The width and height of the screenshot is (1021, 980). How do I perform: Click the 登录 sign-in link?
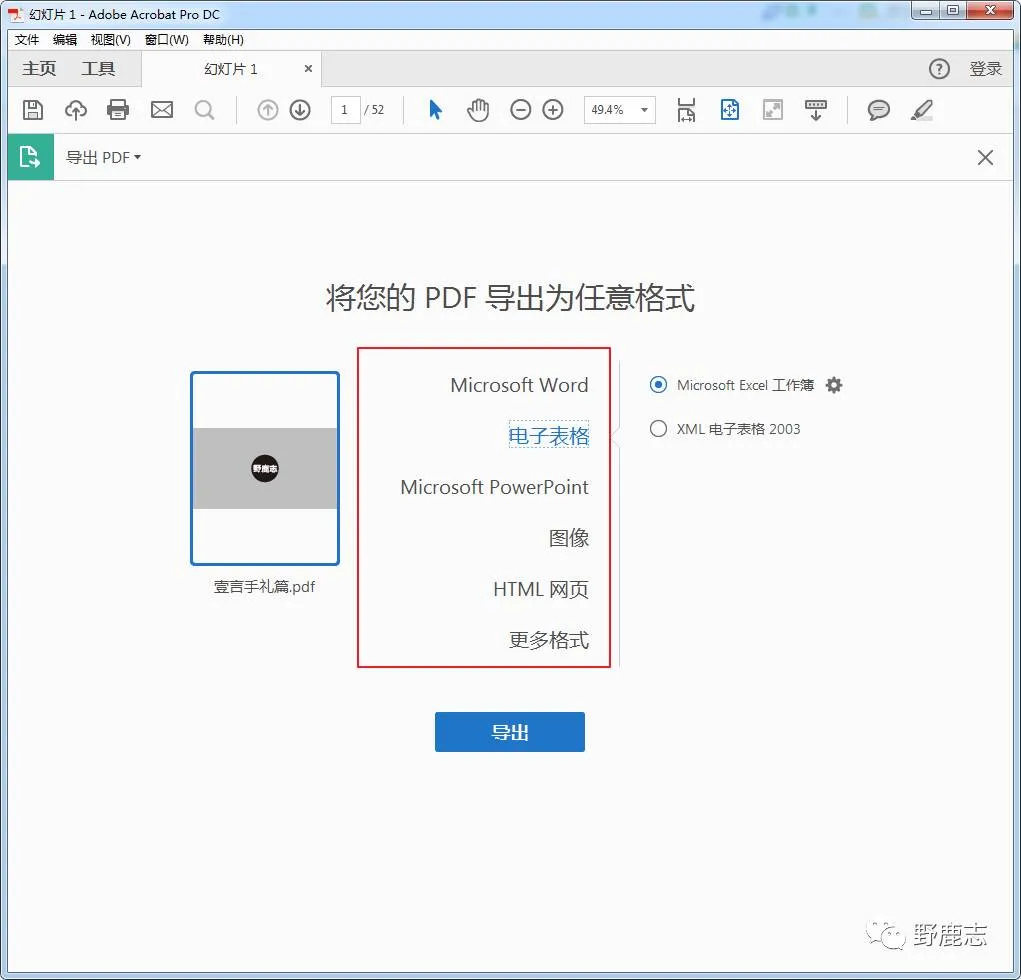(985, 68)
